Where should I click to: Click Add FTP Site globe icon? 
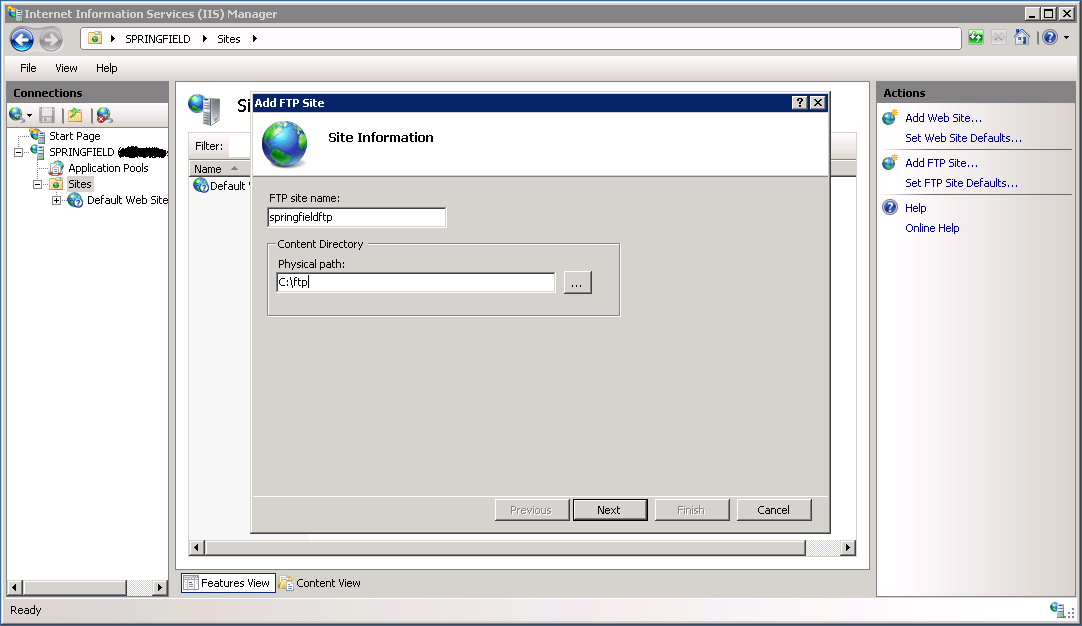[890, 162]
